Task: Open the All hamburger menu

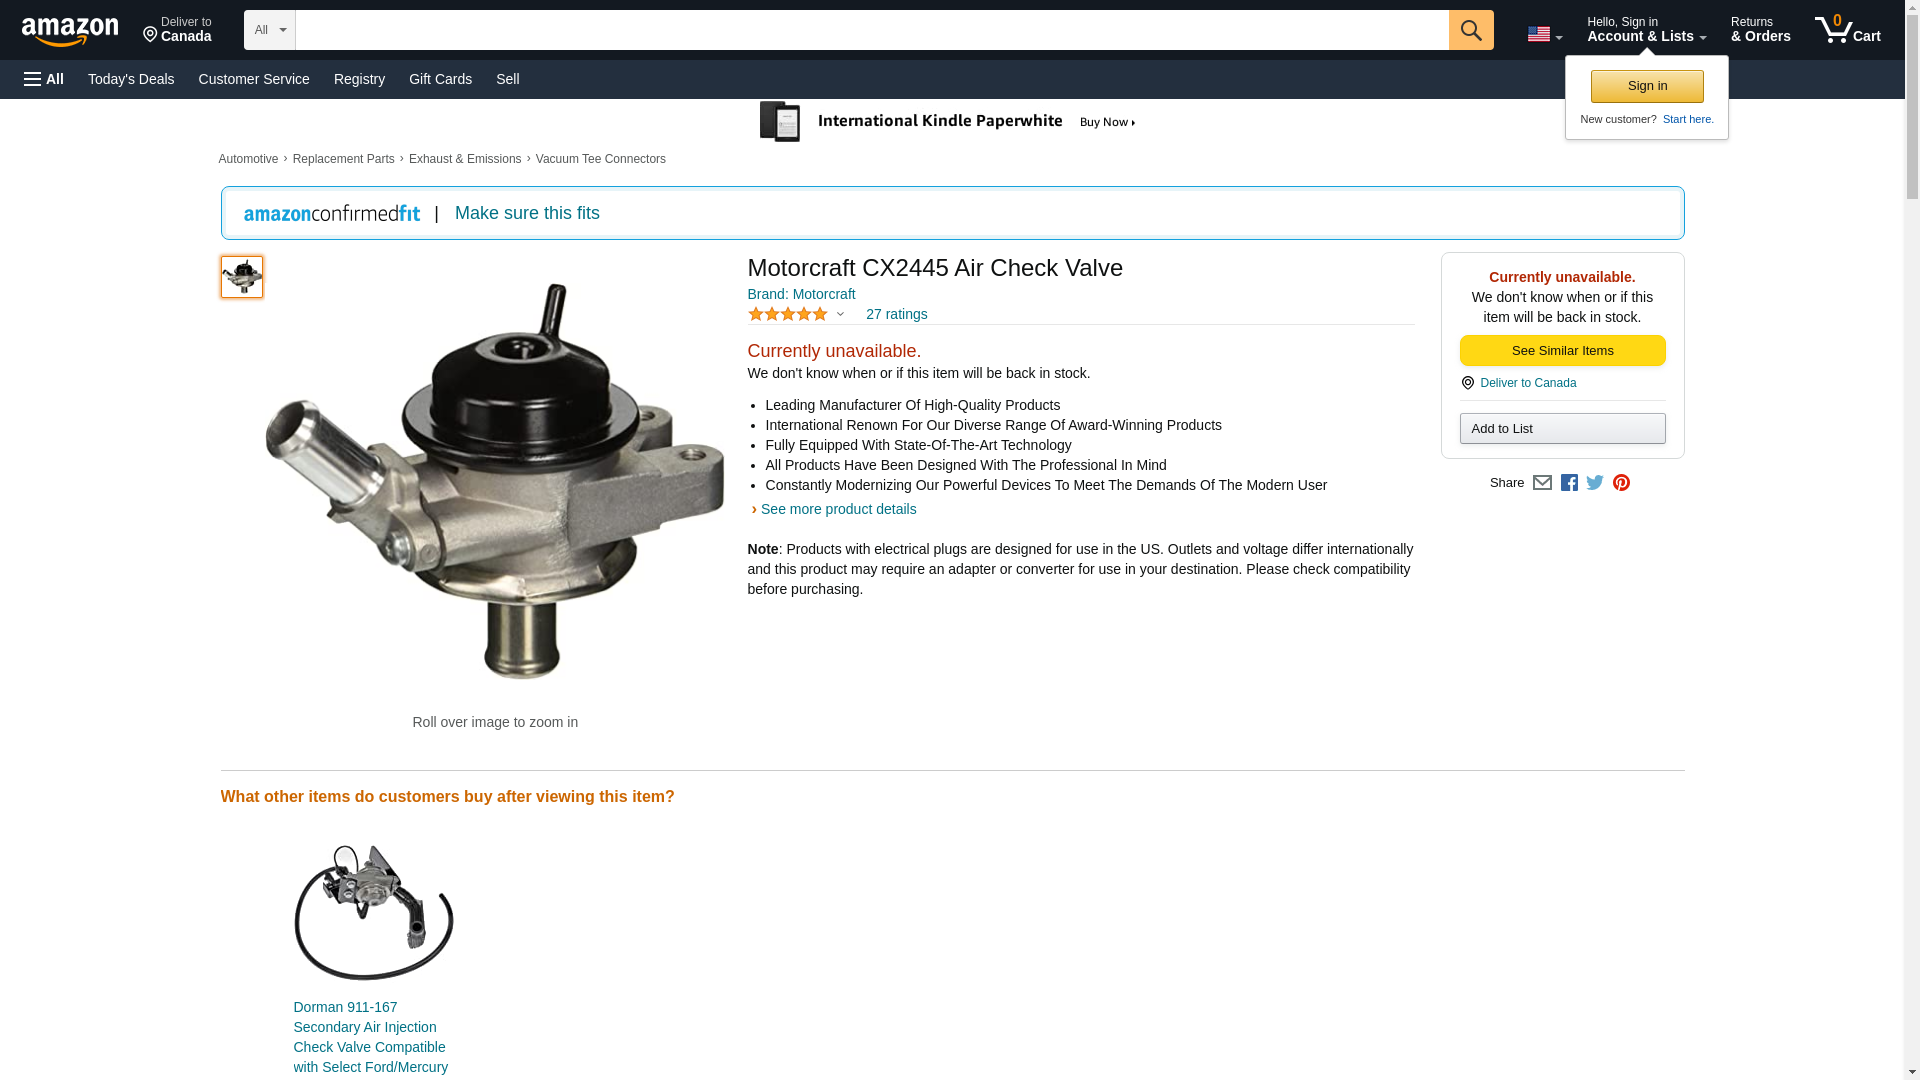Action: tap(44, 79)
